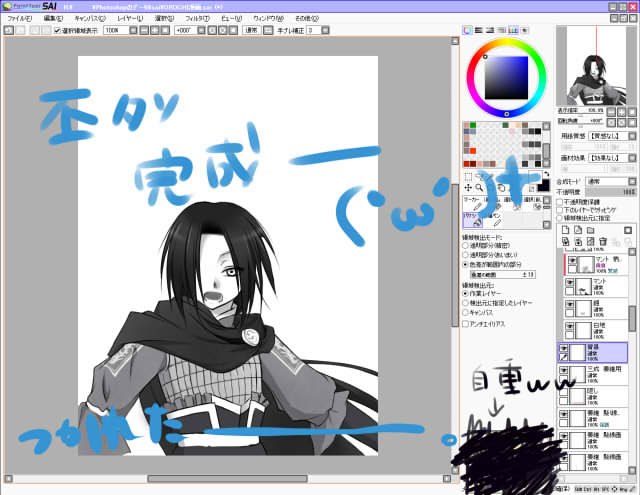Click the zoom percentage input field
This screenshot has height=495, width=640.
[116, 30]
